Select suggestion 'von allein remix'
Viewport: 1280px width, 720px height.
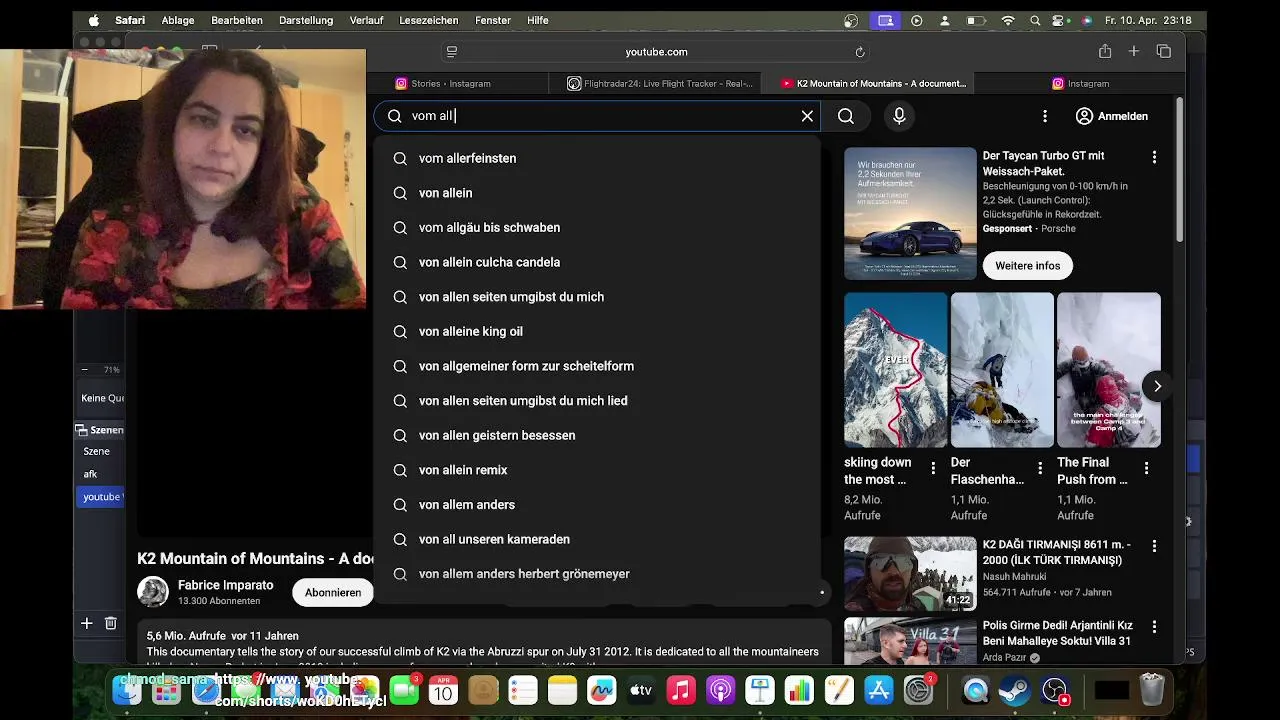(596, 470)
